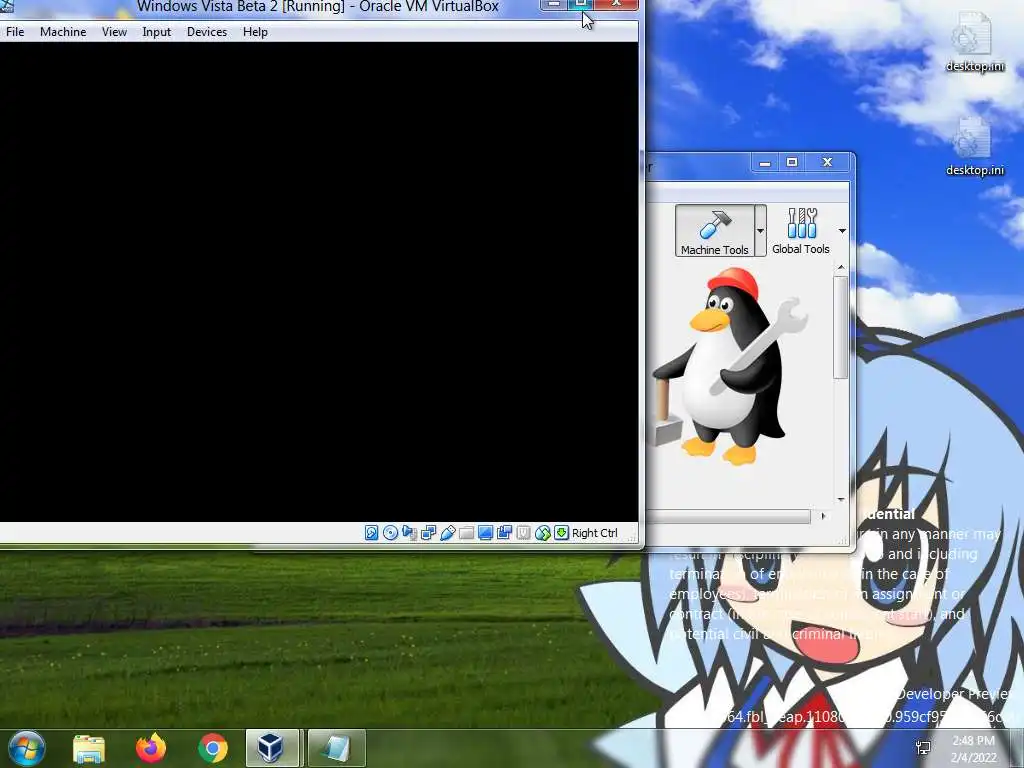Click the Right Ctrl host key label
This screenshot has height=768, width=1024.
click(594, 533)
